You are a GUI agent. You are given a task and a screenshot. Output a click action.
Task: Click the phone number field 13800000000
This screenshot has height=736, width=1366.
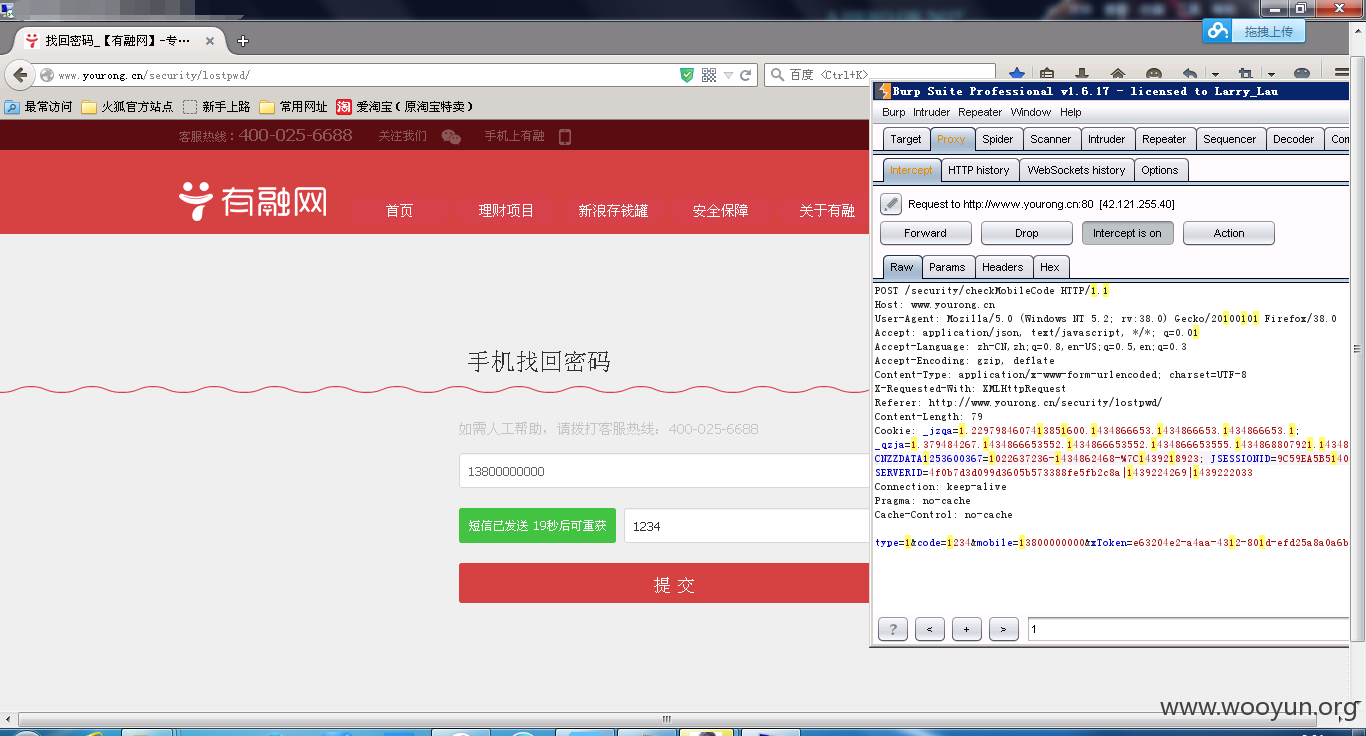(x=664, y=471)
